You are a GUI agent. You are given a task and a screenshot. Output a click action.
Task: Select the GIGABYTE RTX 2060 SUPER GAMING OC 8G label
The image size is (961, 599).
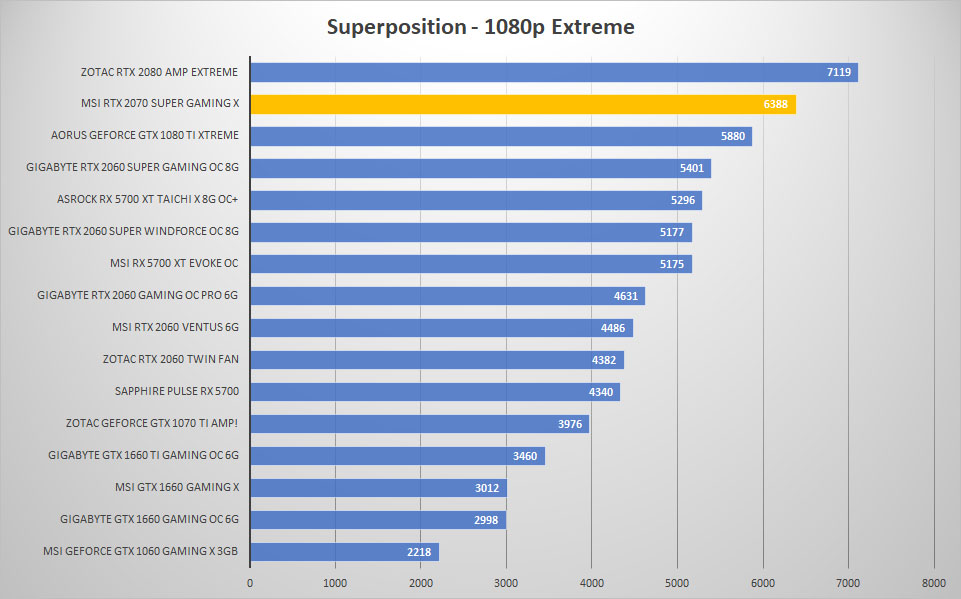[x=132, y=167]
